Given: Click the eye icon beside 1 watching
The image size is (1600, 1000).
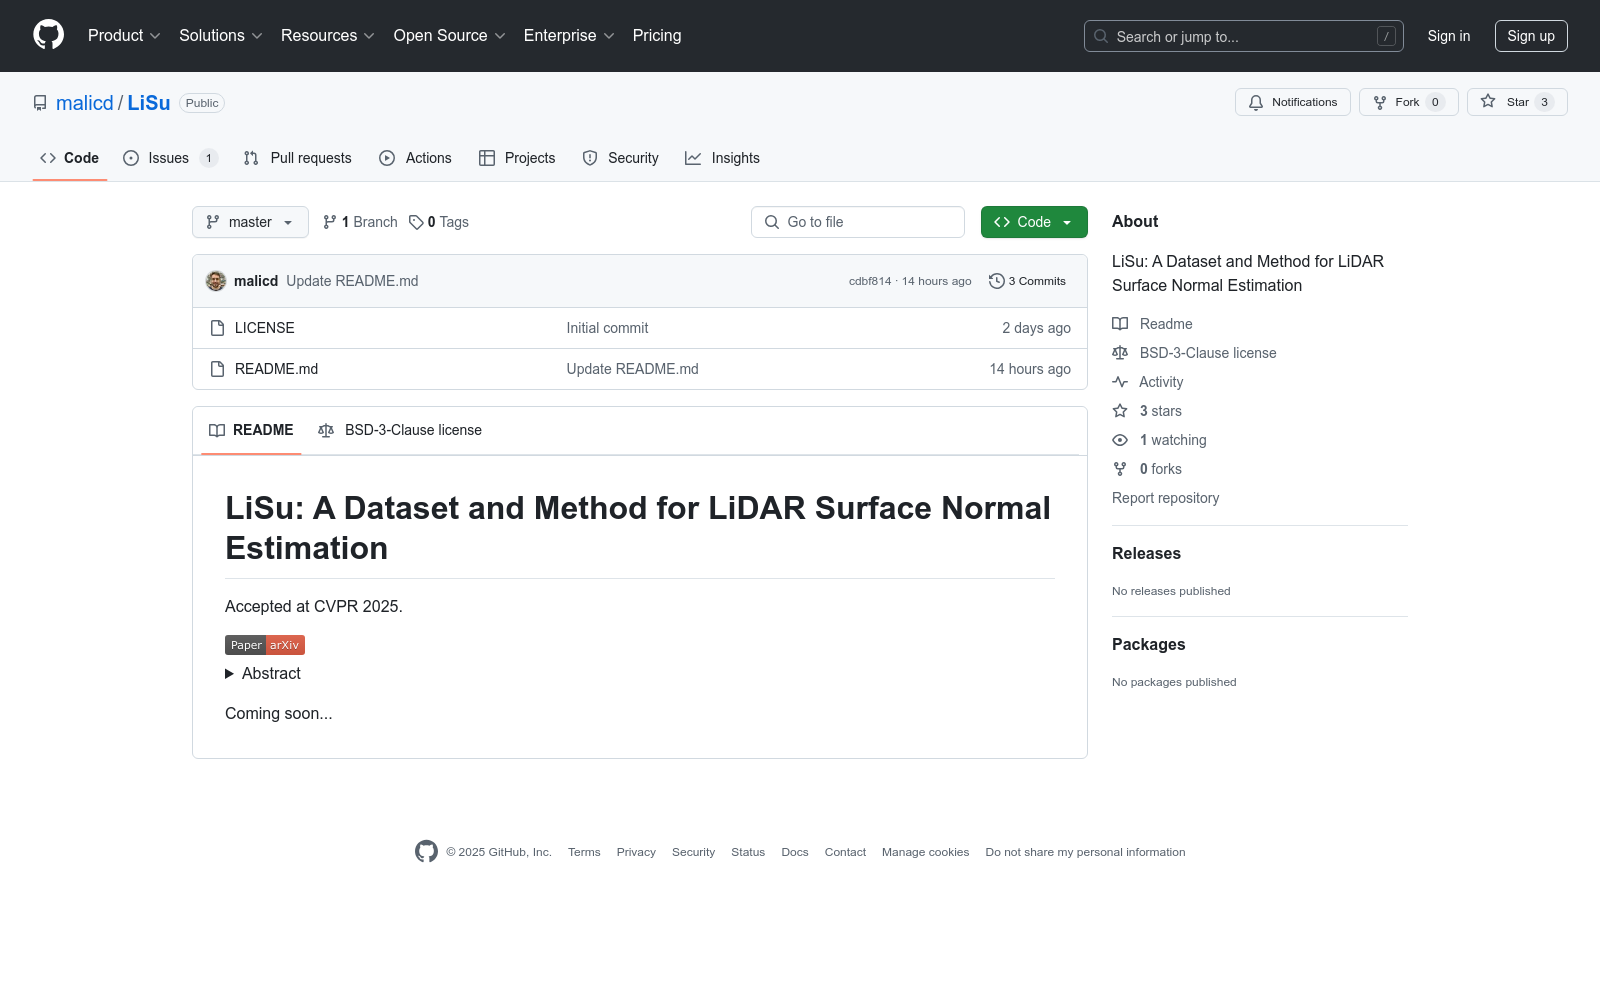Looking at the screenshot, I should click(x=1120, y=440).
